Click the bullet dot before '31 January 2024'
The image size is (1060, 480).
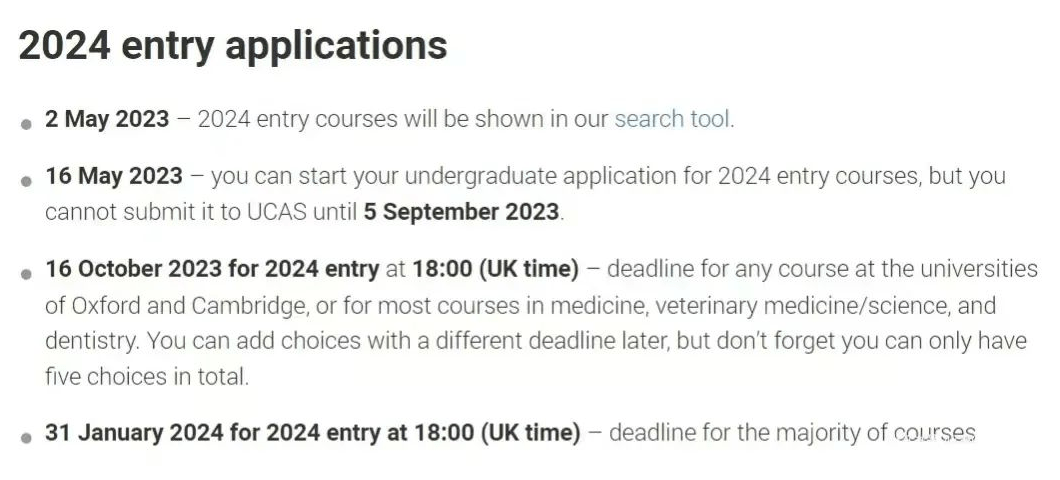click(x=26, y=437)
